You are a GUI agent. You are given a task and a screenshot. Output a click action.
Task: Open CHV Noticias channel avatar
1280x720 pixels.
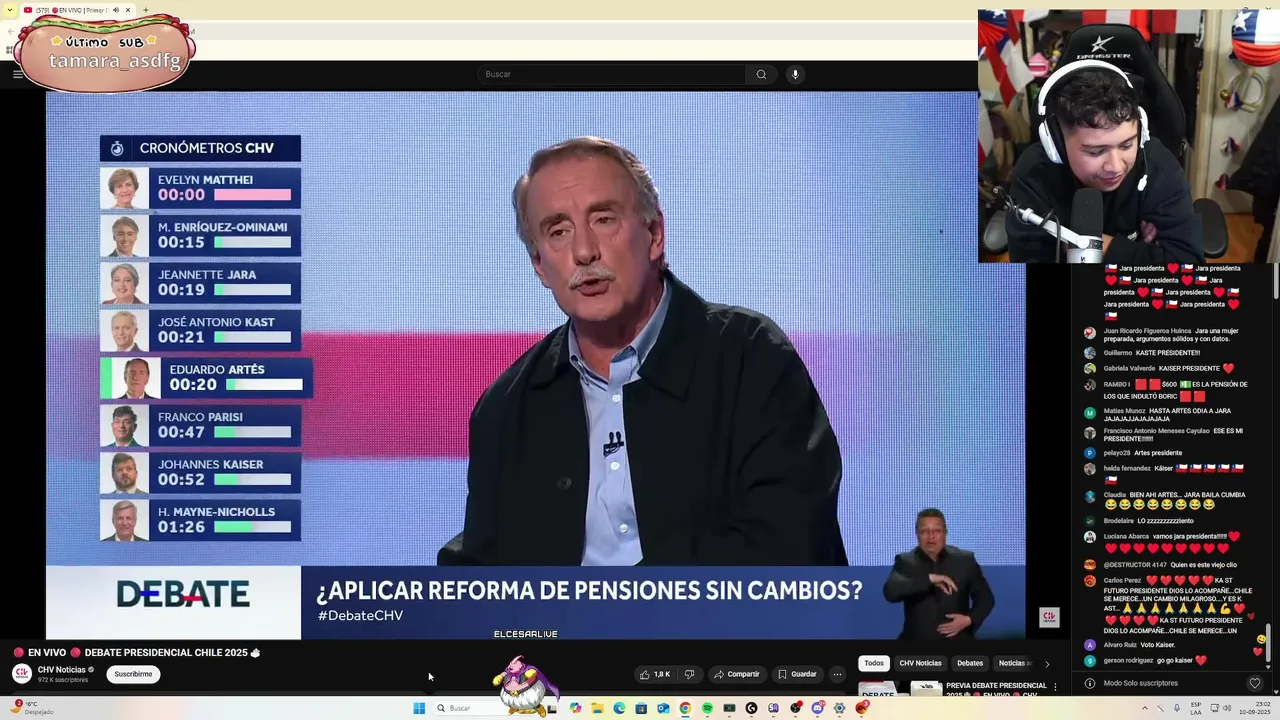click(x=21, y=674)
